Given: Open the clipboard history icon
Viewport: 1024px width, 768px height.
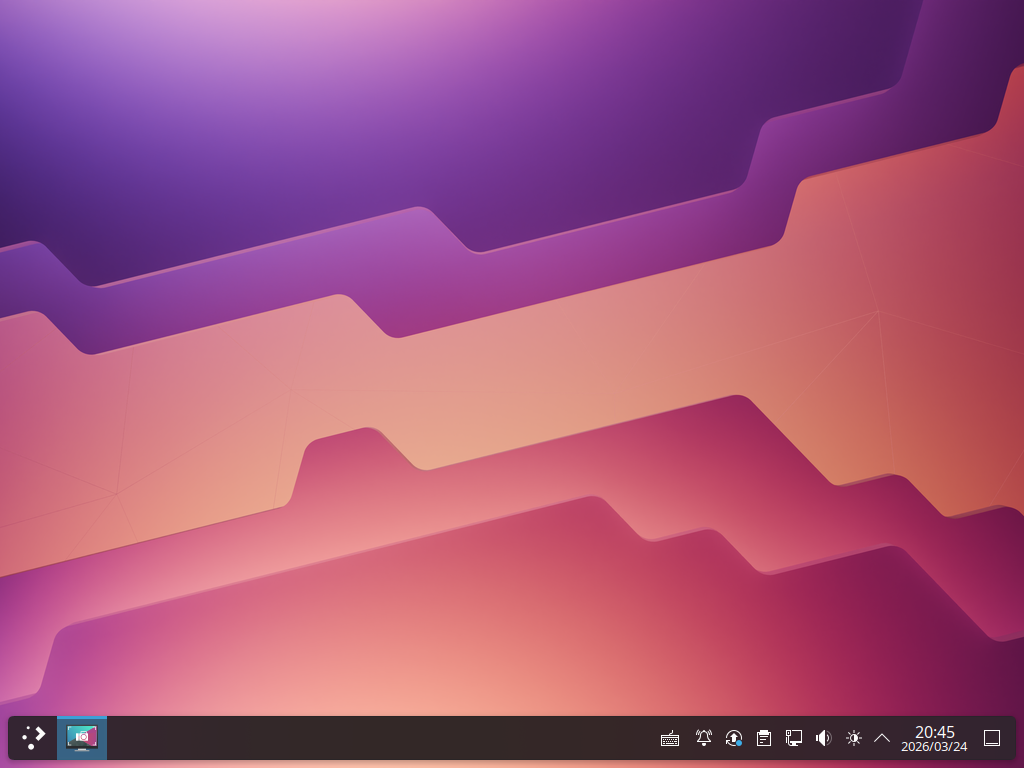Looking at the screenshot, I should [764, 738].
